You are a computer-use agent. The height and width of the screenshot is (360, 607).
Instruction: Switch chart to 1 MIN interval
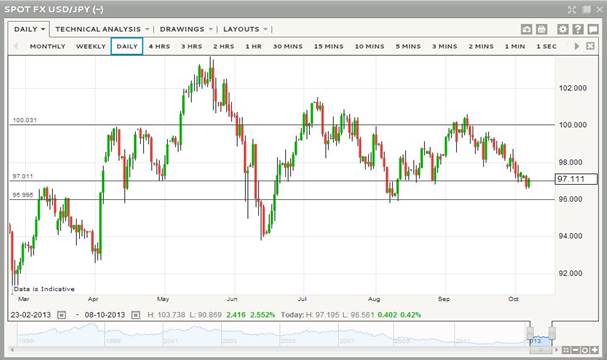tap(515, 46)
